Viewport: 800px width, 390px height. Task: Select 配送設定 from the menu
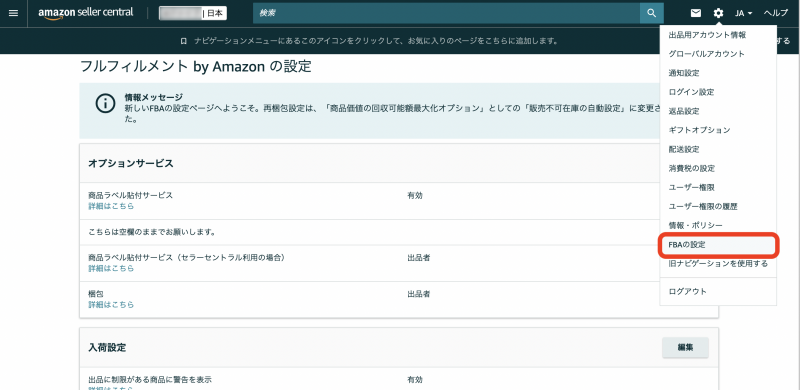click(684, 149)
